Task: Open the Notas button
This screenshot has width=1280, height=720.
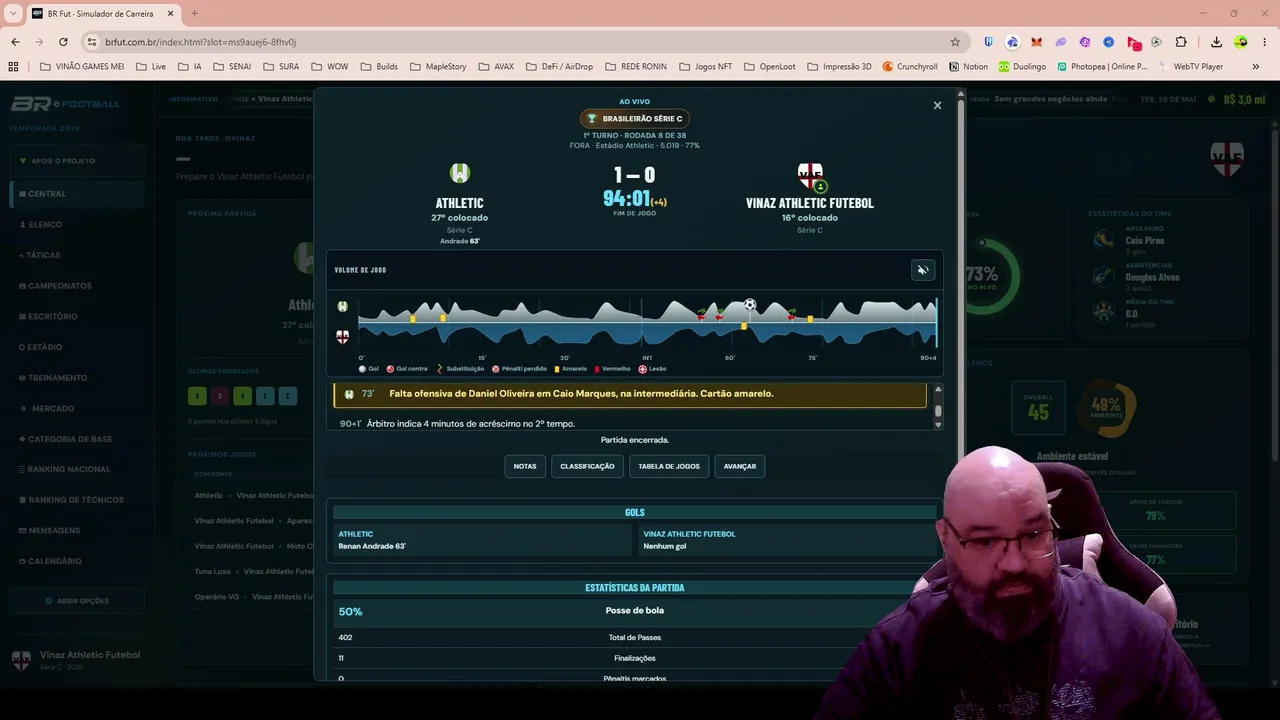Action: (525, 466)
